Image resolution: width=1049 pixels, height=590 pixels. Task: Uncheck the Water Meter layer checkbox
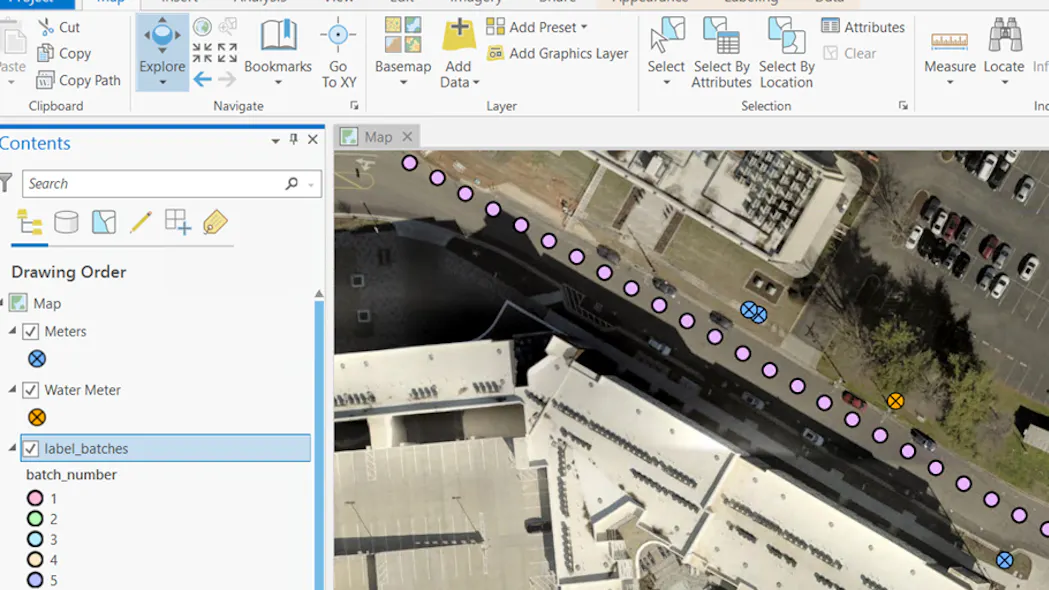point(31,390)
